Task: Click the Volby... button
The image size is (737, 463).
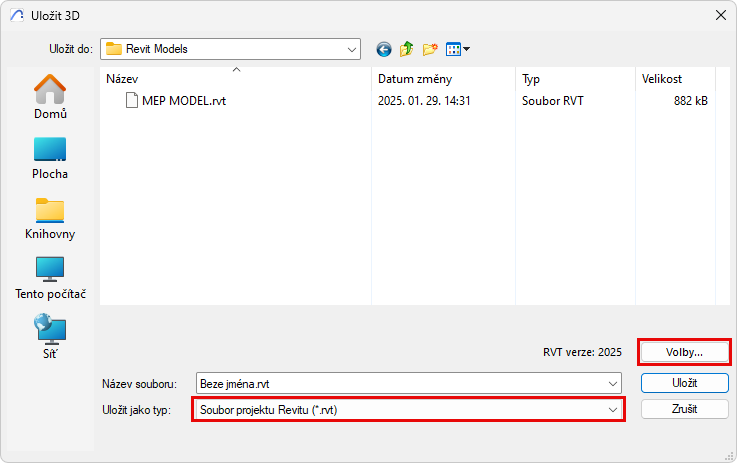Action: coord(685,352)
